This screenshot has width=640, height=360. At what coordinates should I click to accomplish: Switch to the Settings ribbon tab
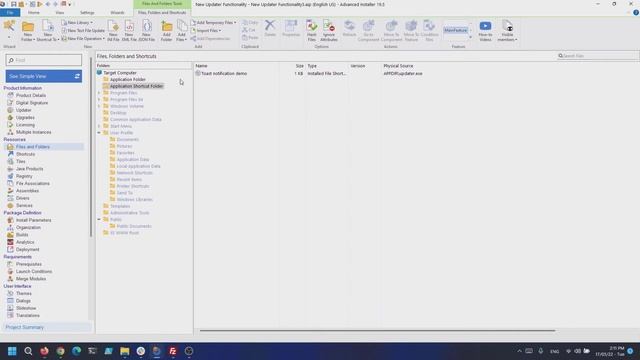click(x=87, y=13)
